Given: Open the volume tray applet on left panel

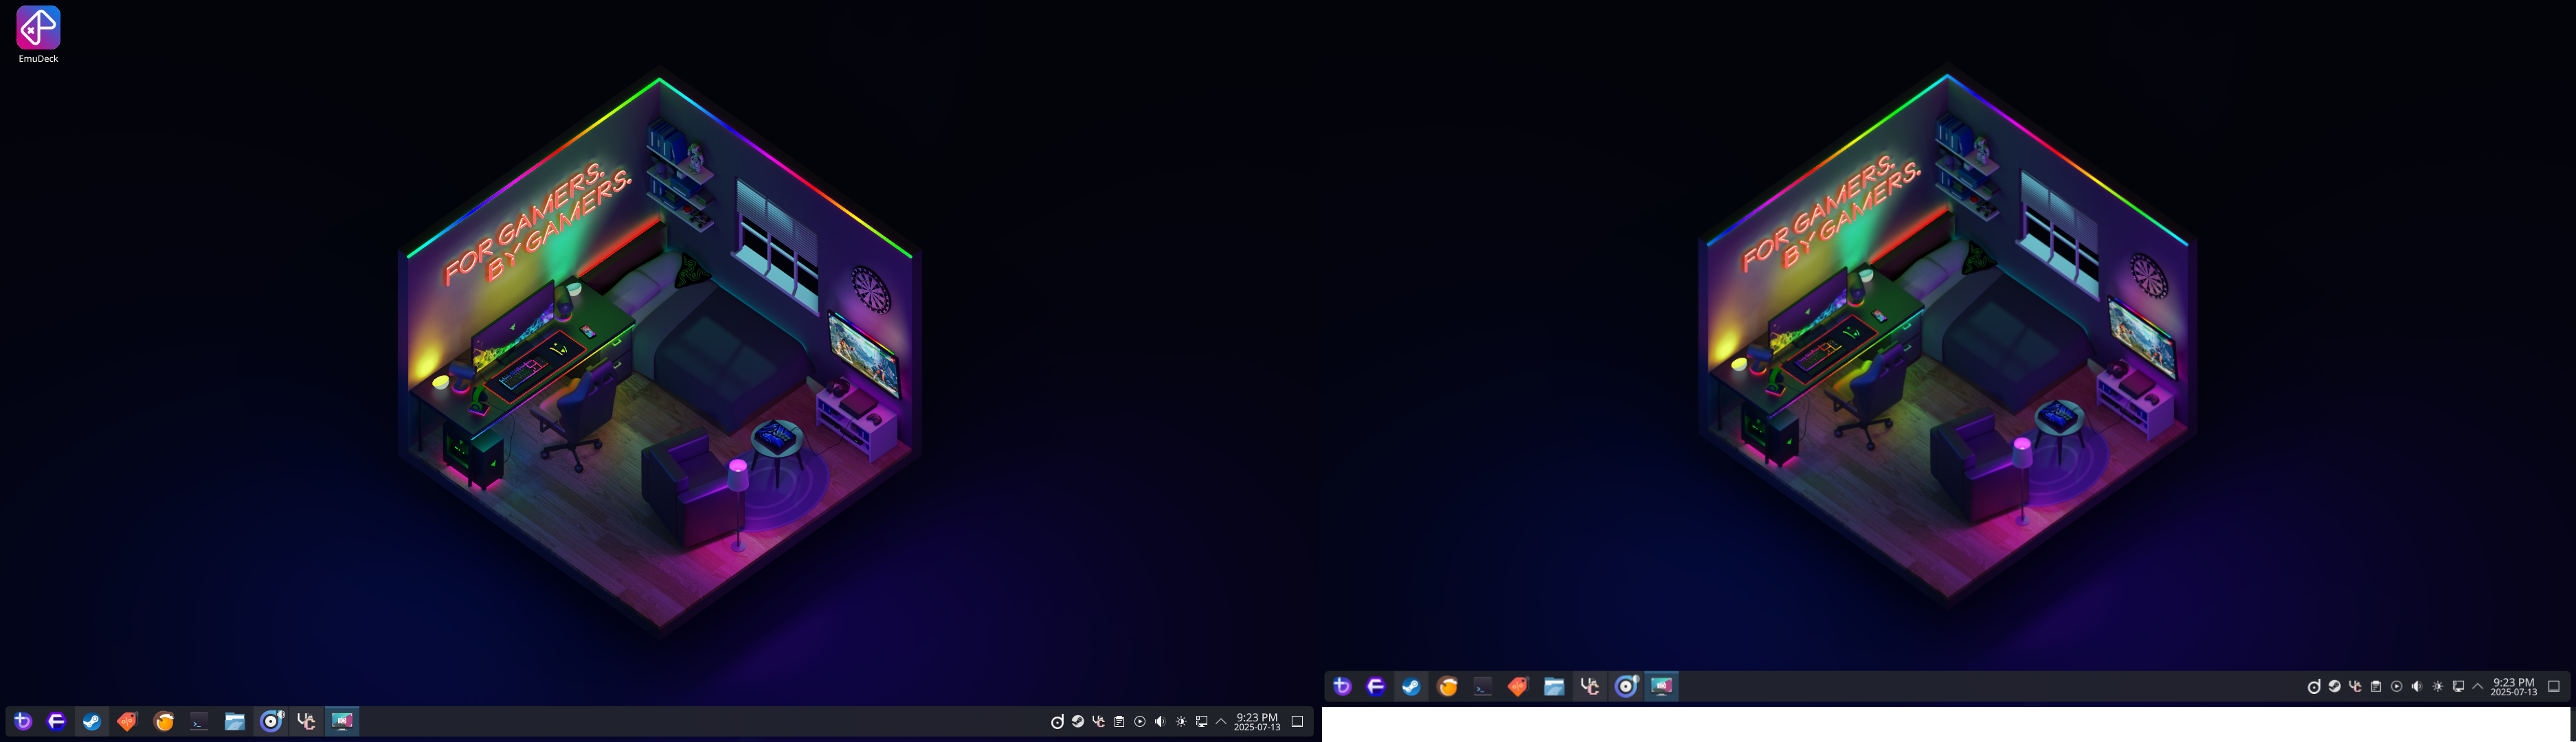Looking at the screenshot, I should coord(1160,721).
